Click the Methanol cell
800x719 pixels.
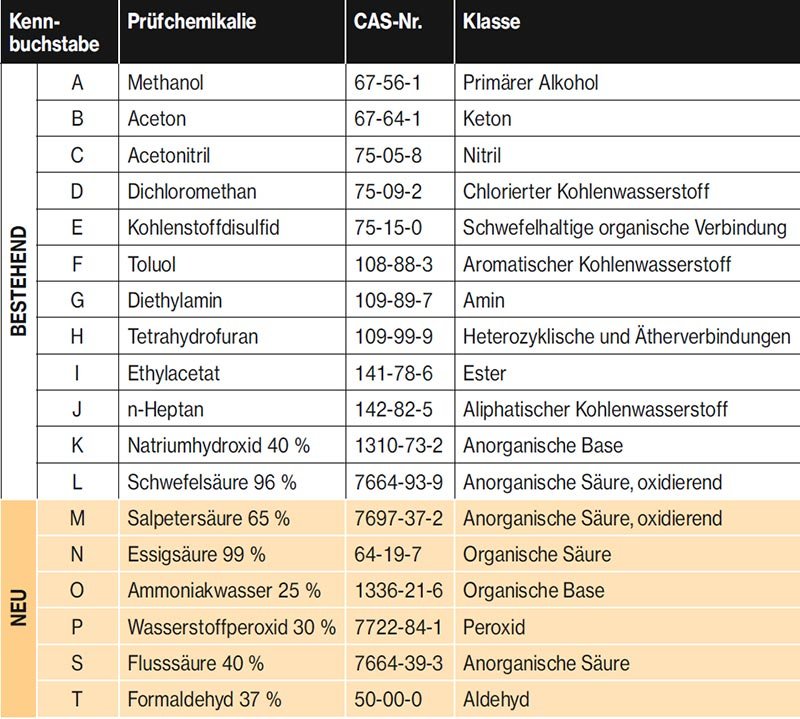(x=165, y=82)
